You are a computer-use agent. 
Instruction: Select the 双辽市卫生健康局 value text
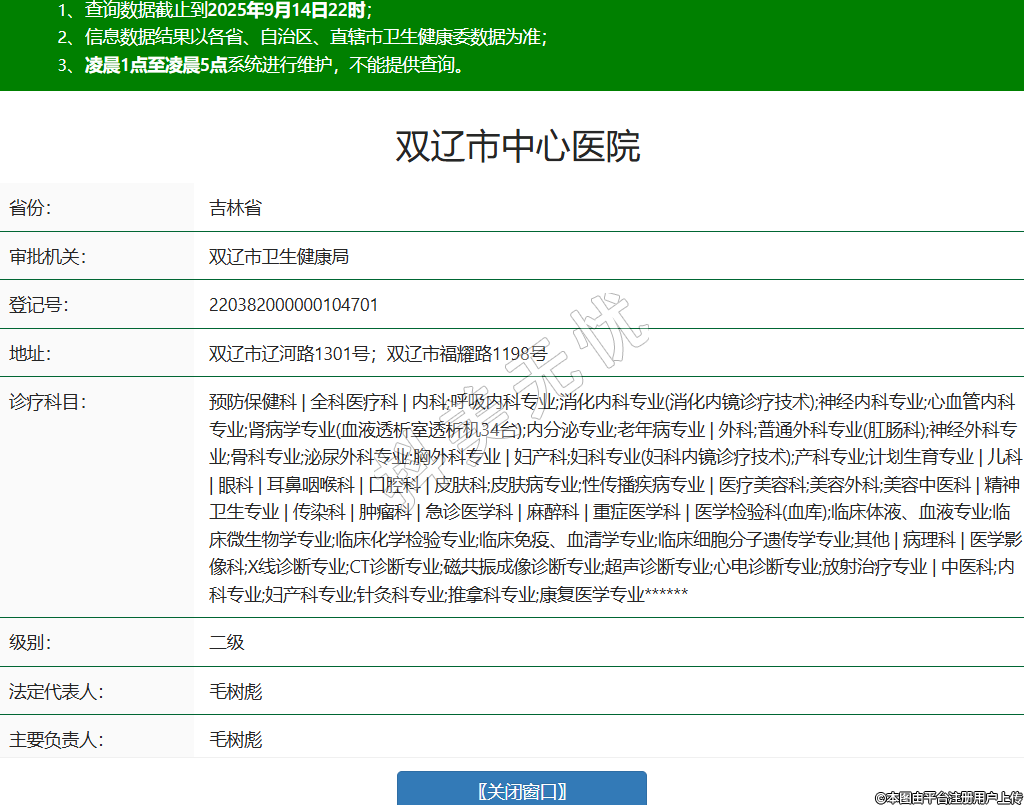[x=278, y=256]
